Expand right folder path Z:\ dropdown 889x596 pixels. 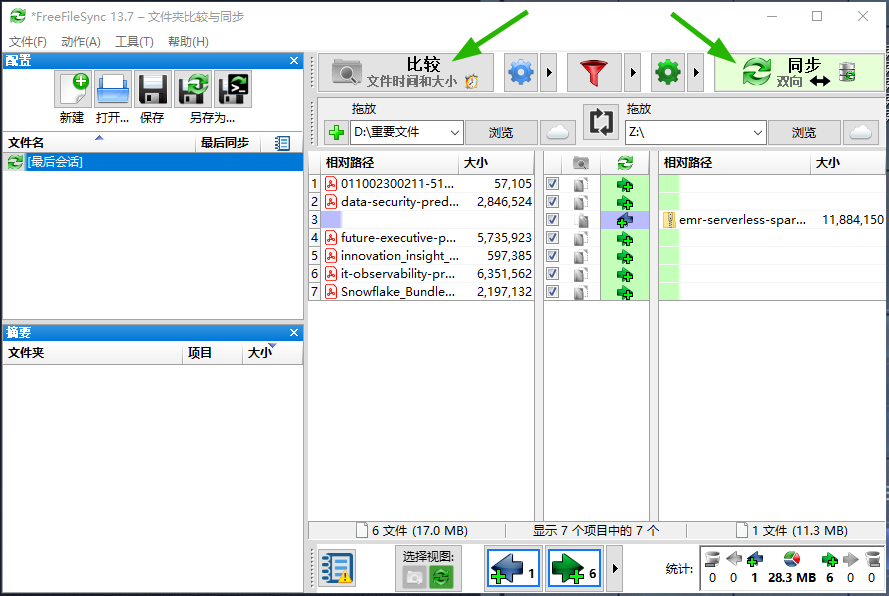click(757, 133)
